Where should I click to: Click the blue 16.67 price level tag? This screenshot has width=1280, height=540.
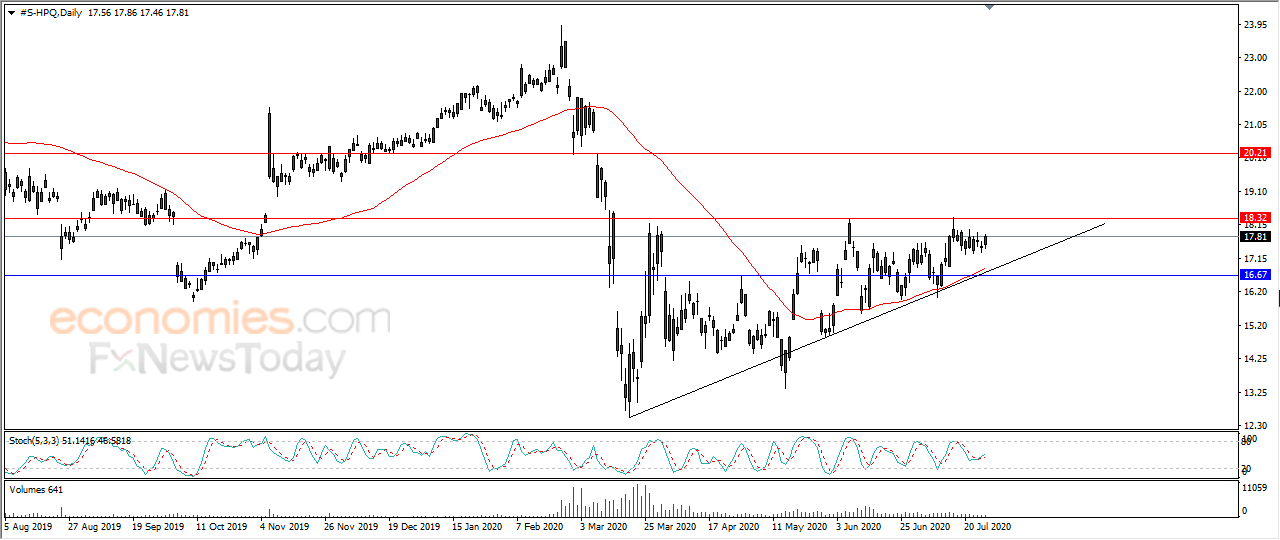pyautogui.click(x=1254, y=274)
